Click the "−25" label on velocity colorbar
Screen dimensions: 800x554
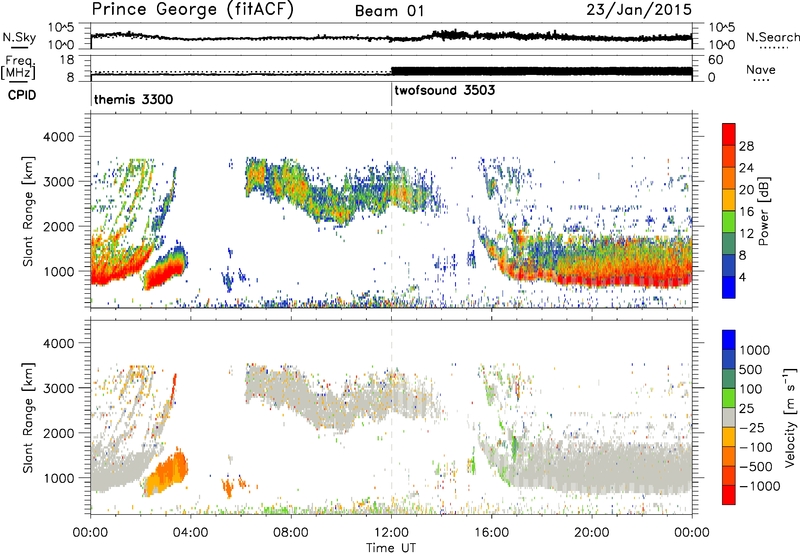(x=751, y=428)
